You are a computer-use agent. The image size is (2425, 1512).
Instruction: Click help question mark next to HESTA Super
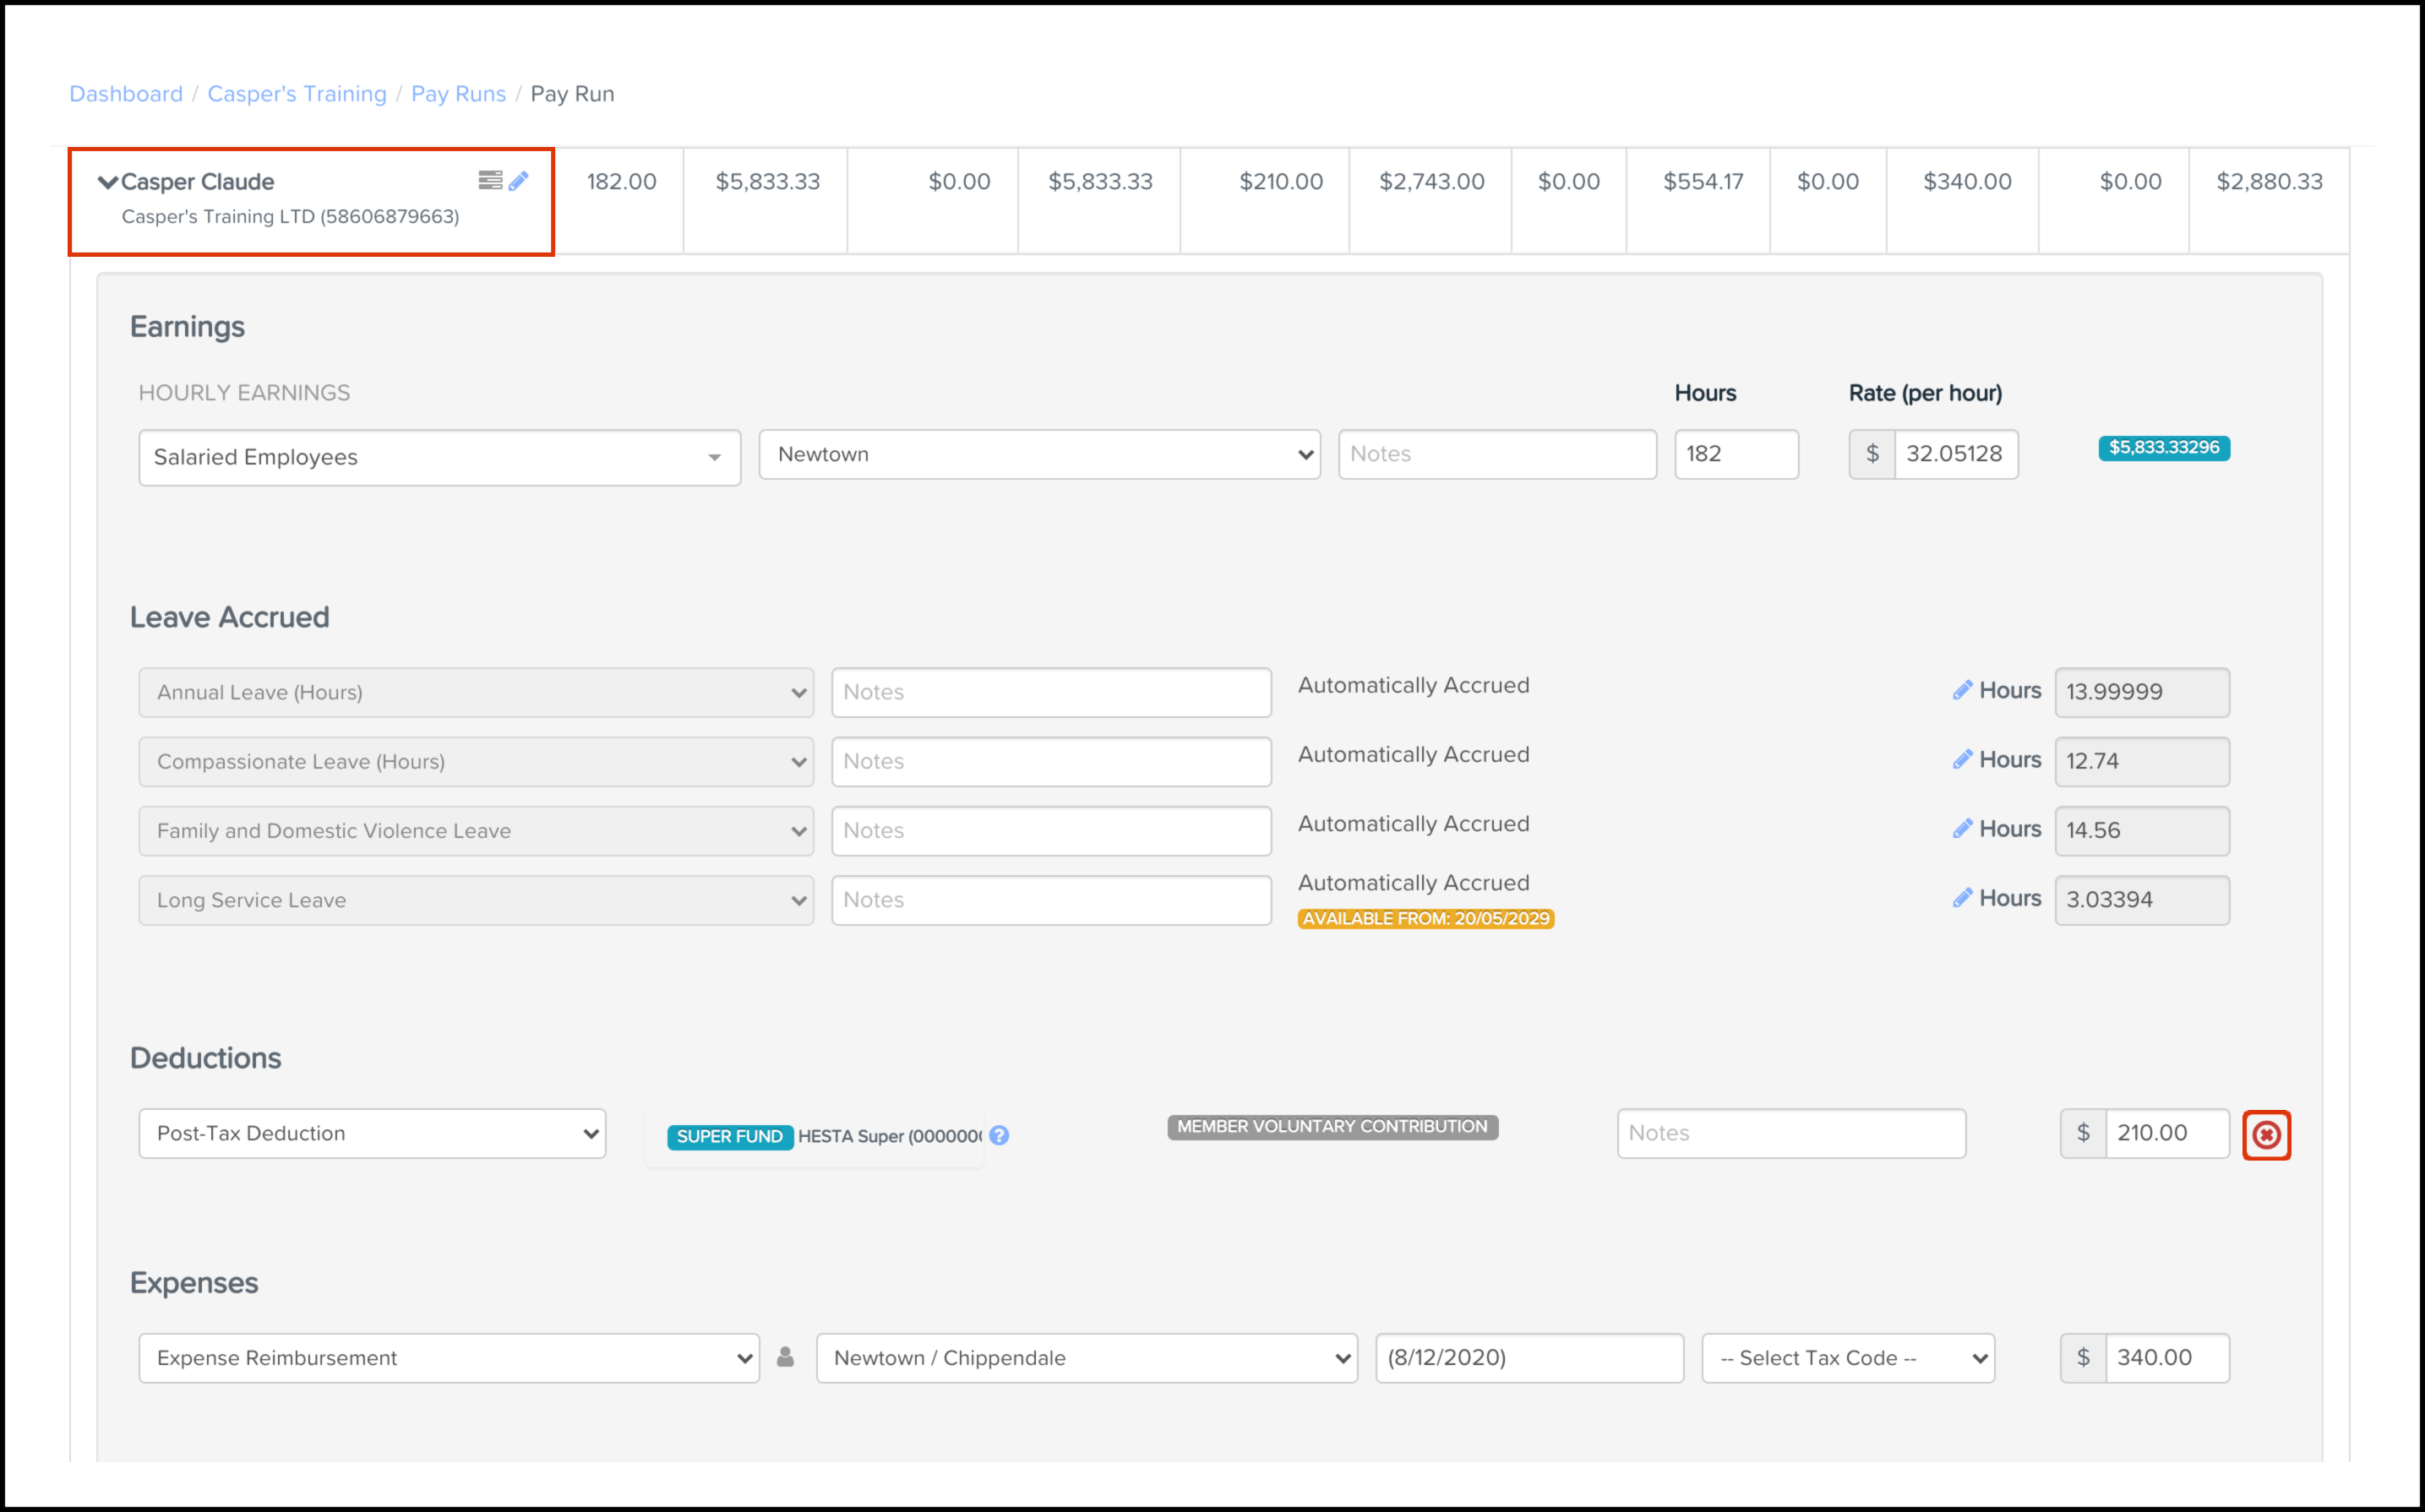pyautogui.click(x=999, y=1135)
